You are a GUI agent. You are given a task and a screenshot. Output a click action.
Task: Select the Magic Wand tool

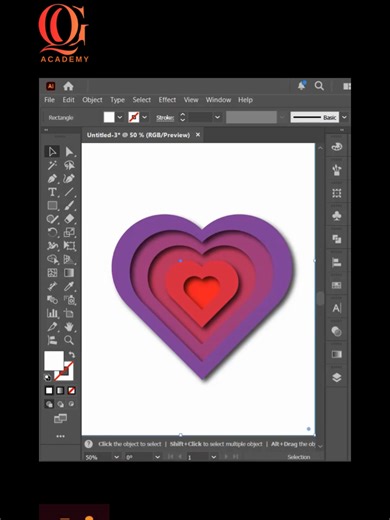pyautogui.click(x=52, y=165)
